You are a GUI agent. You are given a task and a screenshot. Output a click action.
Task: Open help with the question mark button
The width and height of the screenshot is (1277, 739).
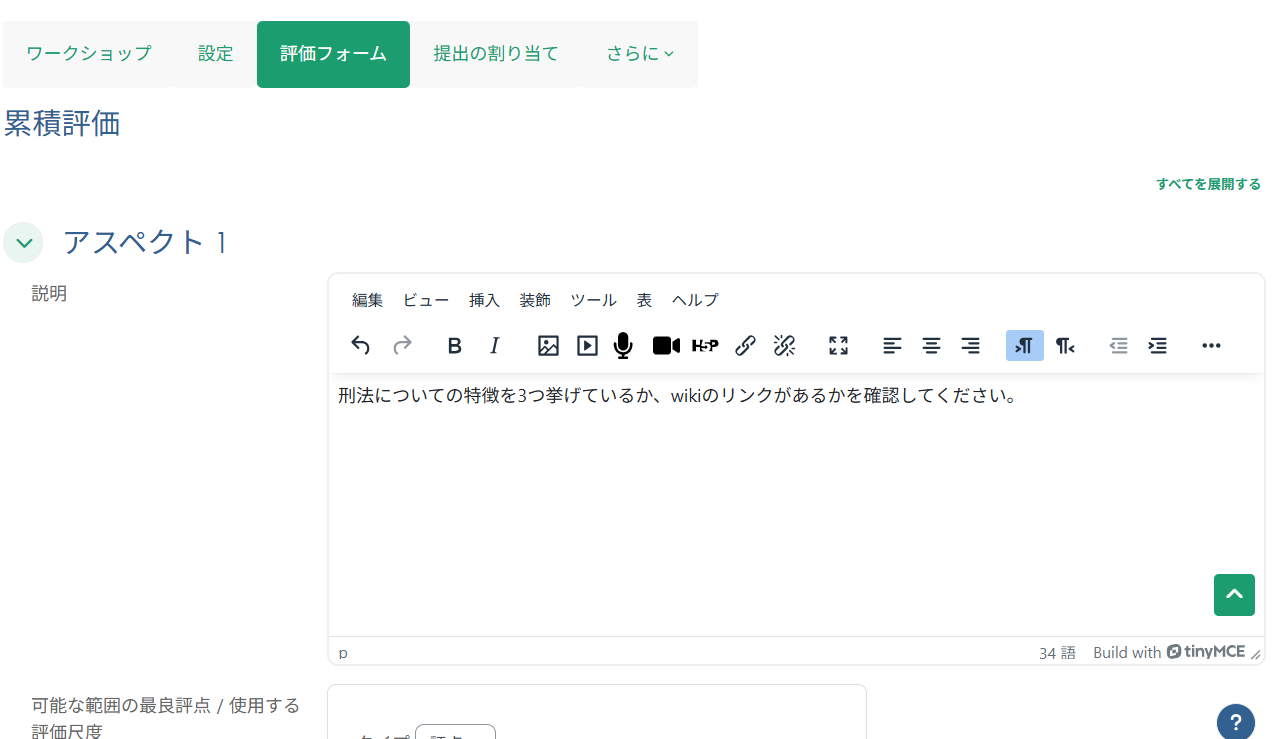pyautogui.click(x=1235, y=722)
